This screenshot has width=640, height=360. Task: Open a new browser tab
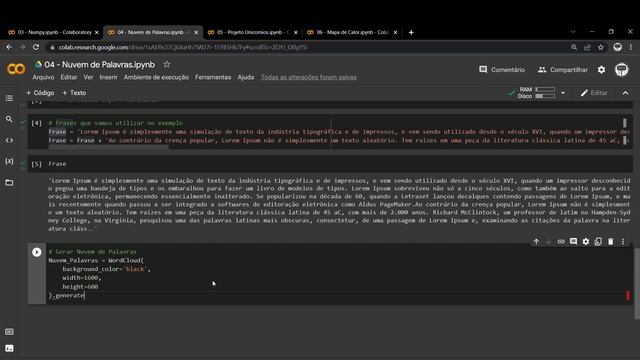(411, 32)
